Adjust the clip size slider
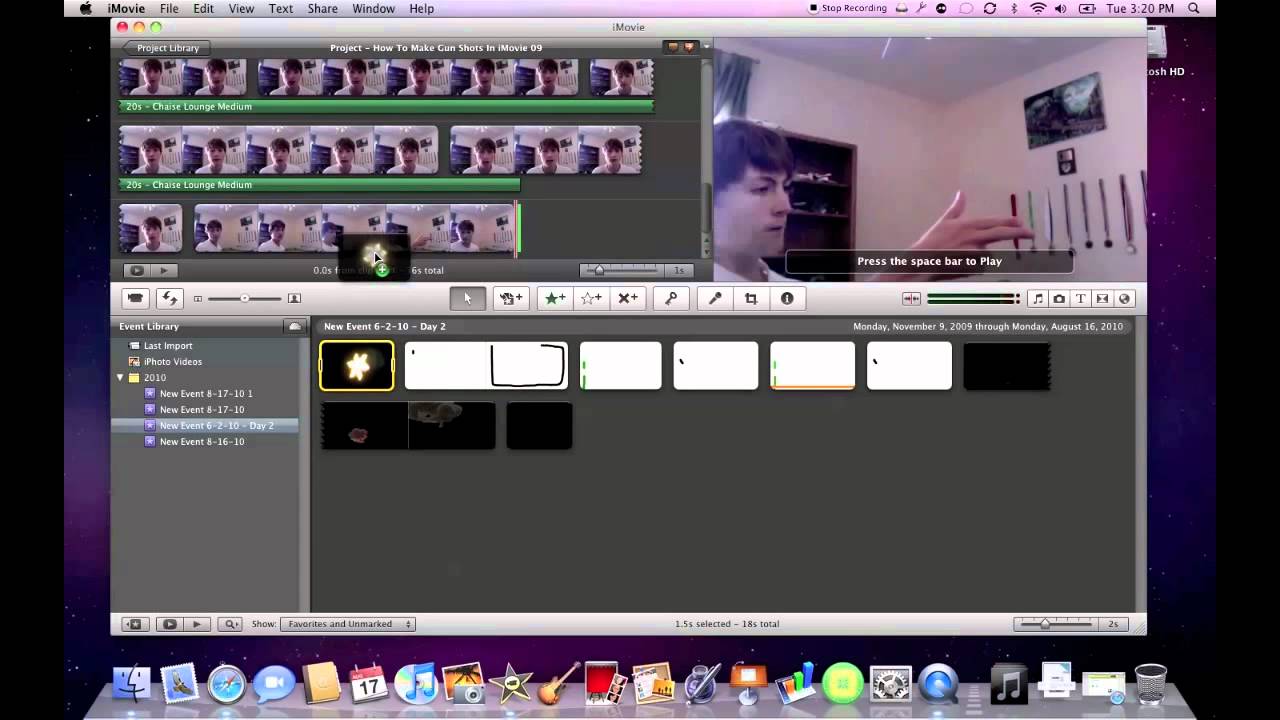The height and width of the screenshot is (720, 1280). point(245,298)
